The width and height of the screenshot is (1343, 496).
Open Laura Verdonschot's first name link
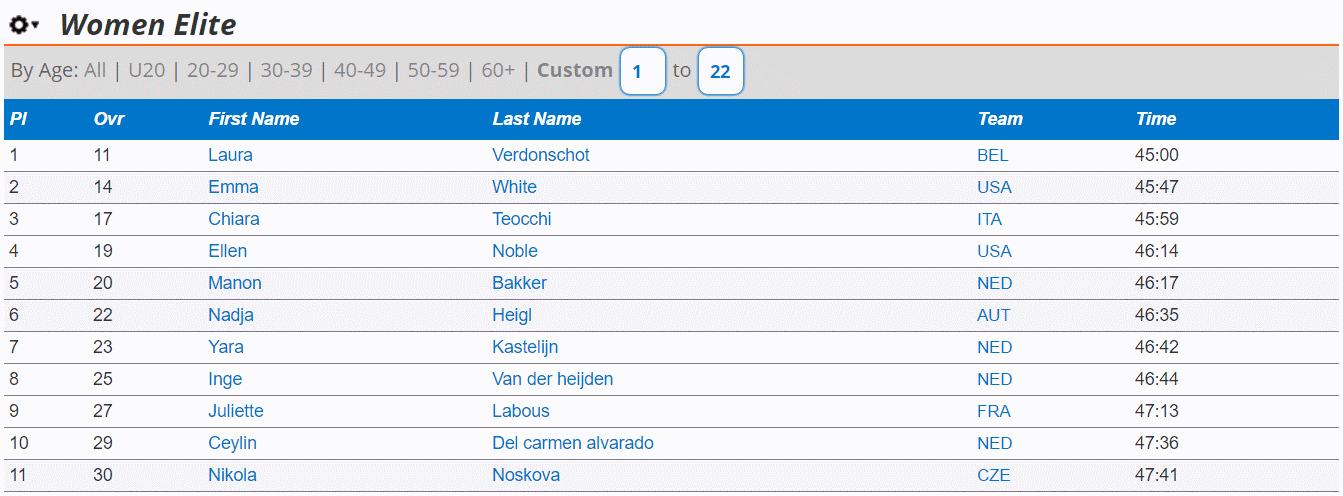(x=230, y=155)
